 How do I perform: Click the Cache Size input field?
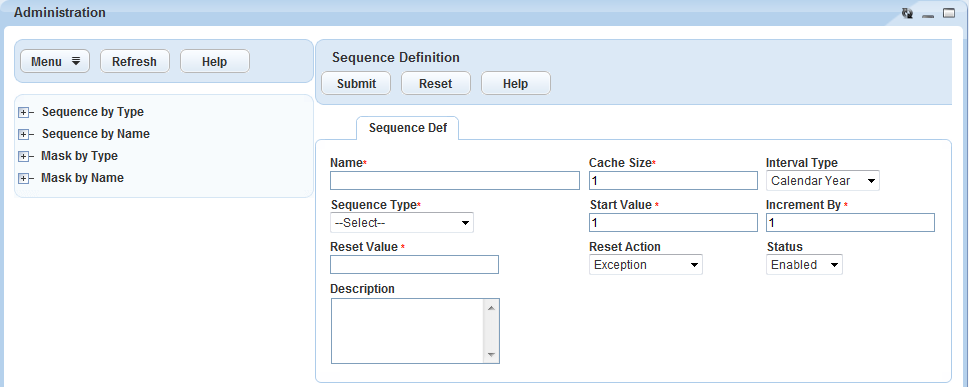click(x=673, y=181)
